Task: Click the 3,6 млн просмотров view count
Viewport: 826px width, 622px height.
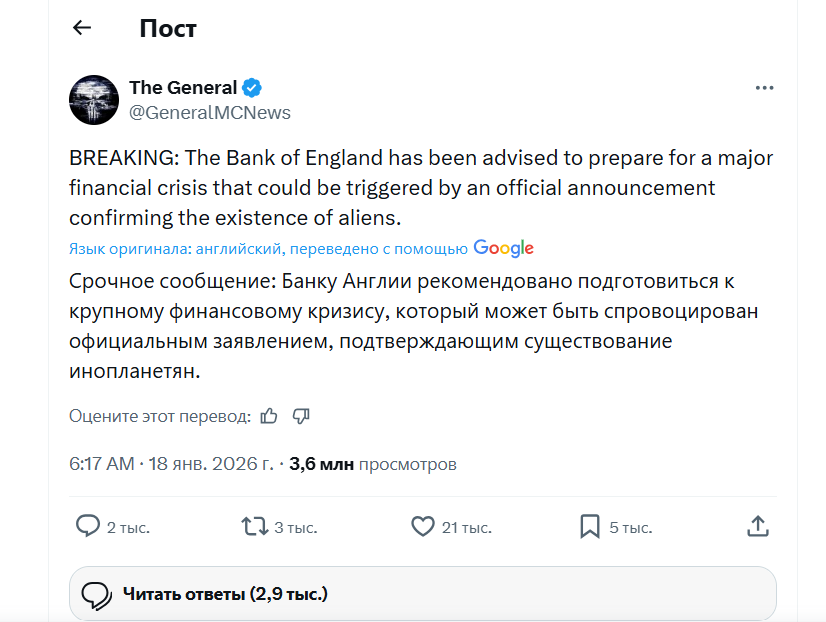Action: tap(372, 464)
